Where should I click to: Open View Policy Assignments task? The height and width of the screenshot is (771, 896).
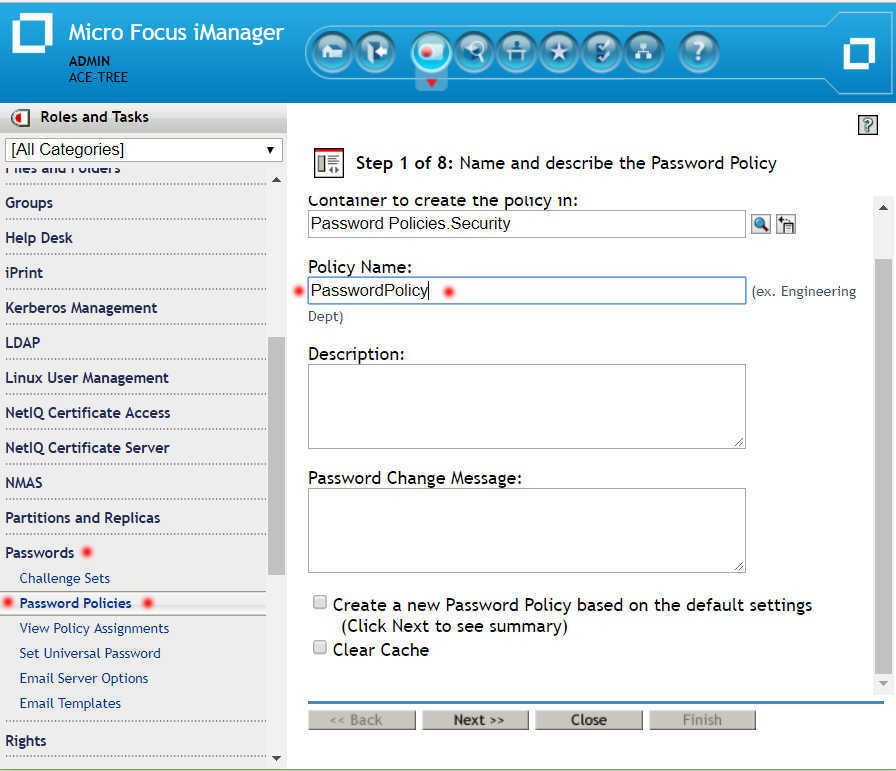pyautogui.click(x=94, y=628)
